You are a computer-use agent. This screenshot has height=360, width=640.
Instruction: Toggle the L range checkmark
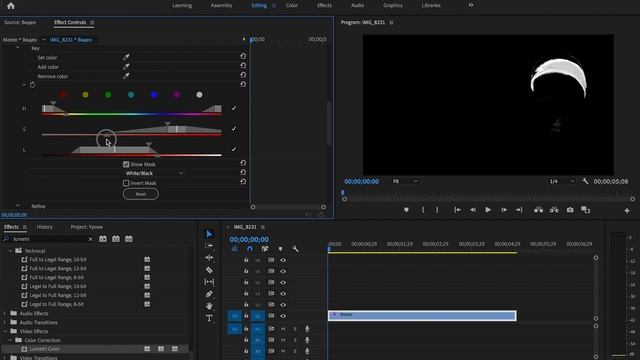coord(234,149)
